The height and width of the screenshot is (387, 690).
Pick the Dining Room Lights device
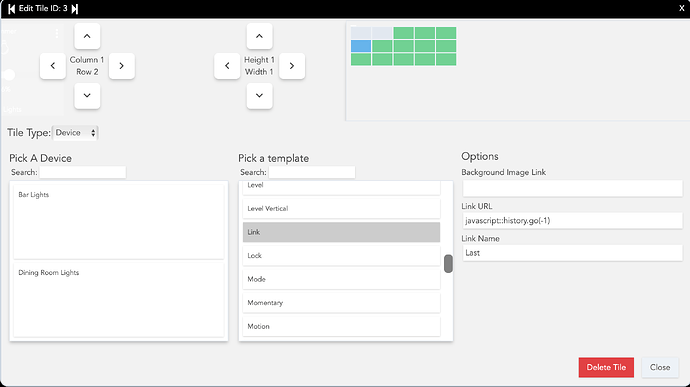coord(119,299)
